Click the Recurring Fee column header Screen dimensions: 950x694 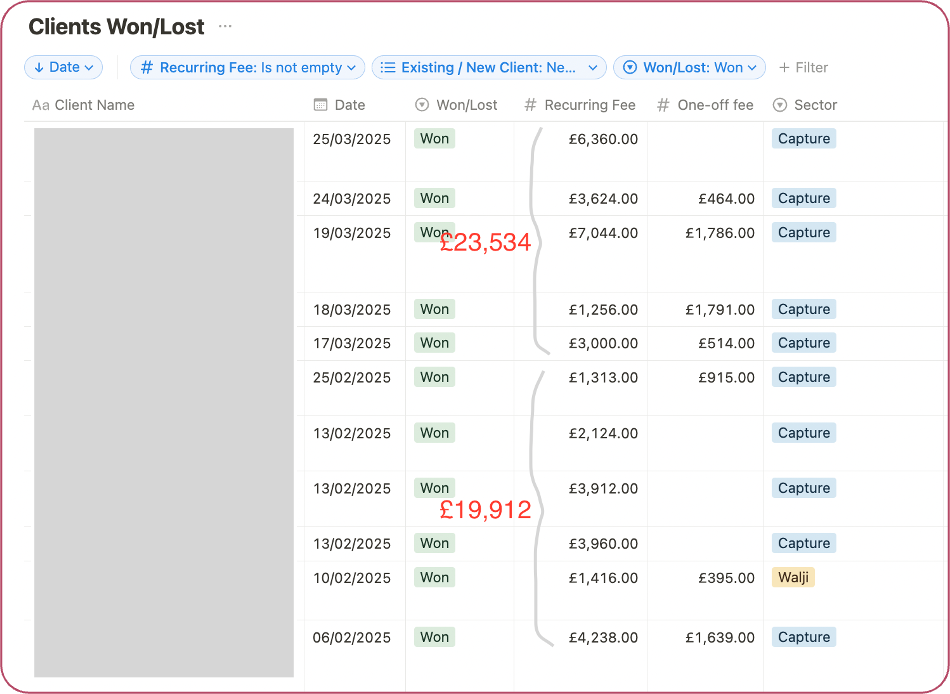tap(580, 105)
